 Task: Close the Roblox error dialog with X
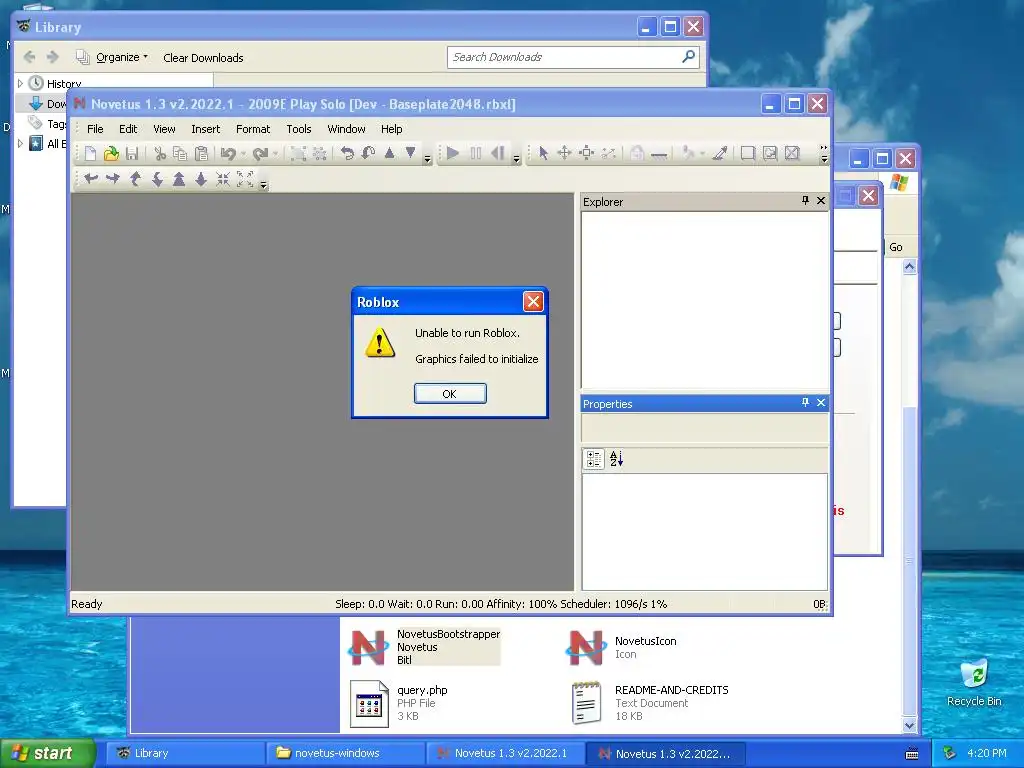534,302
